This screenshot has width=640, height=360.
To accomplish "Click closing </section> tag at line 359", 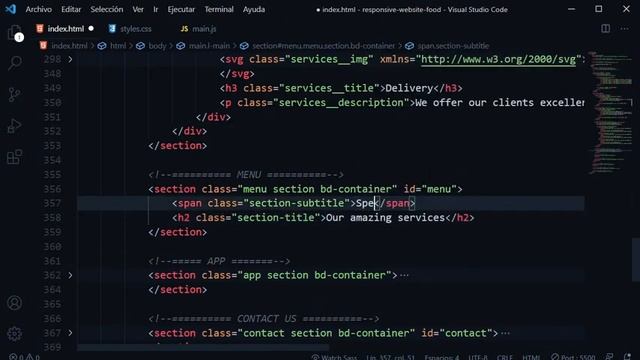I will pos(178,232).
